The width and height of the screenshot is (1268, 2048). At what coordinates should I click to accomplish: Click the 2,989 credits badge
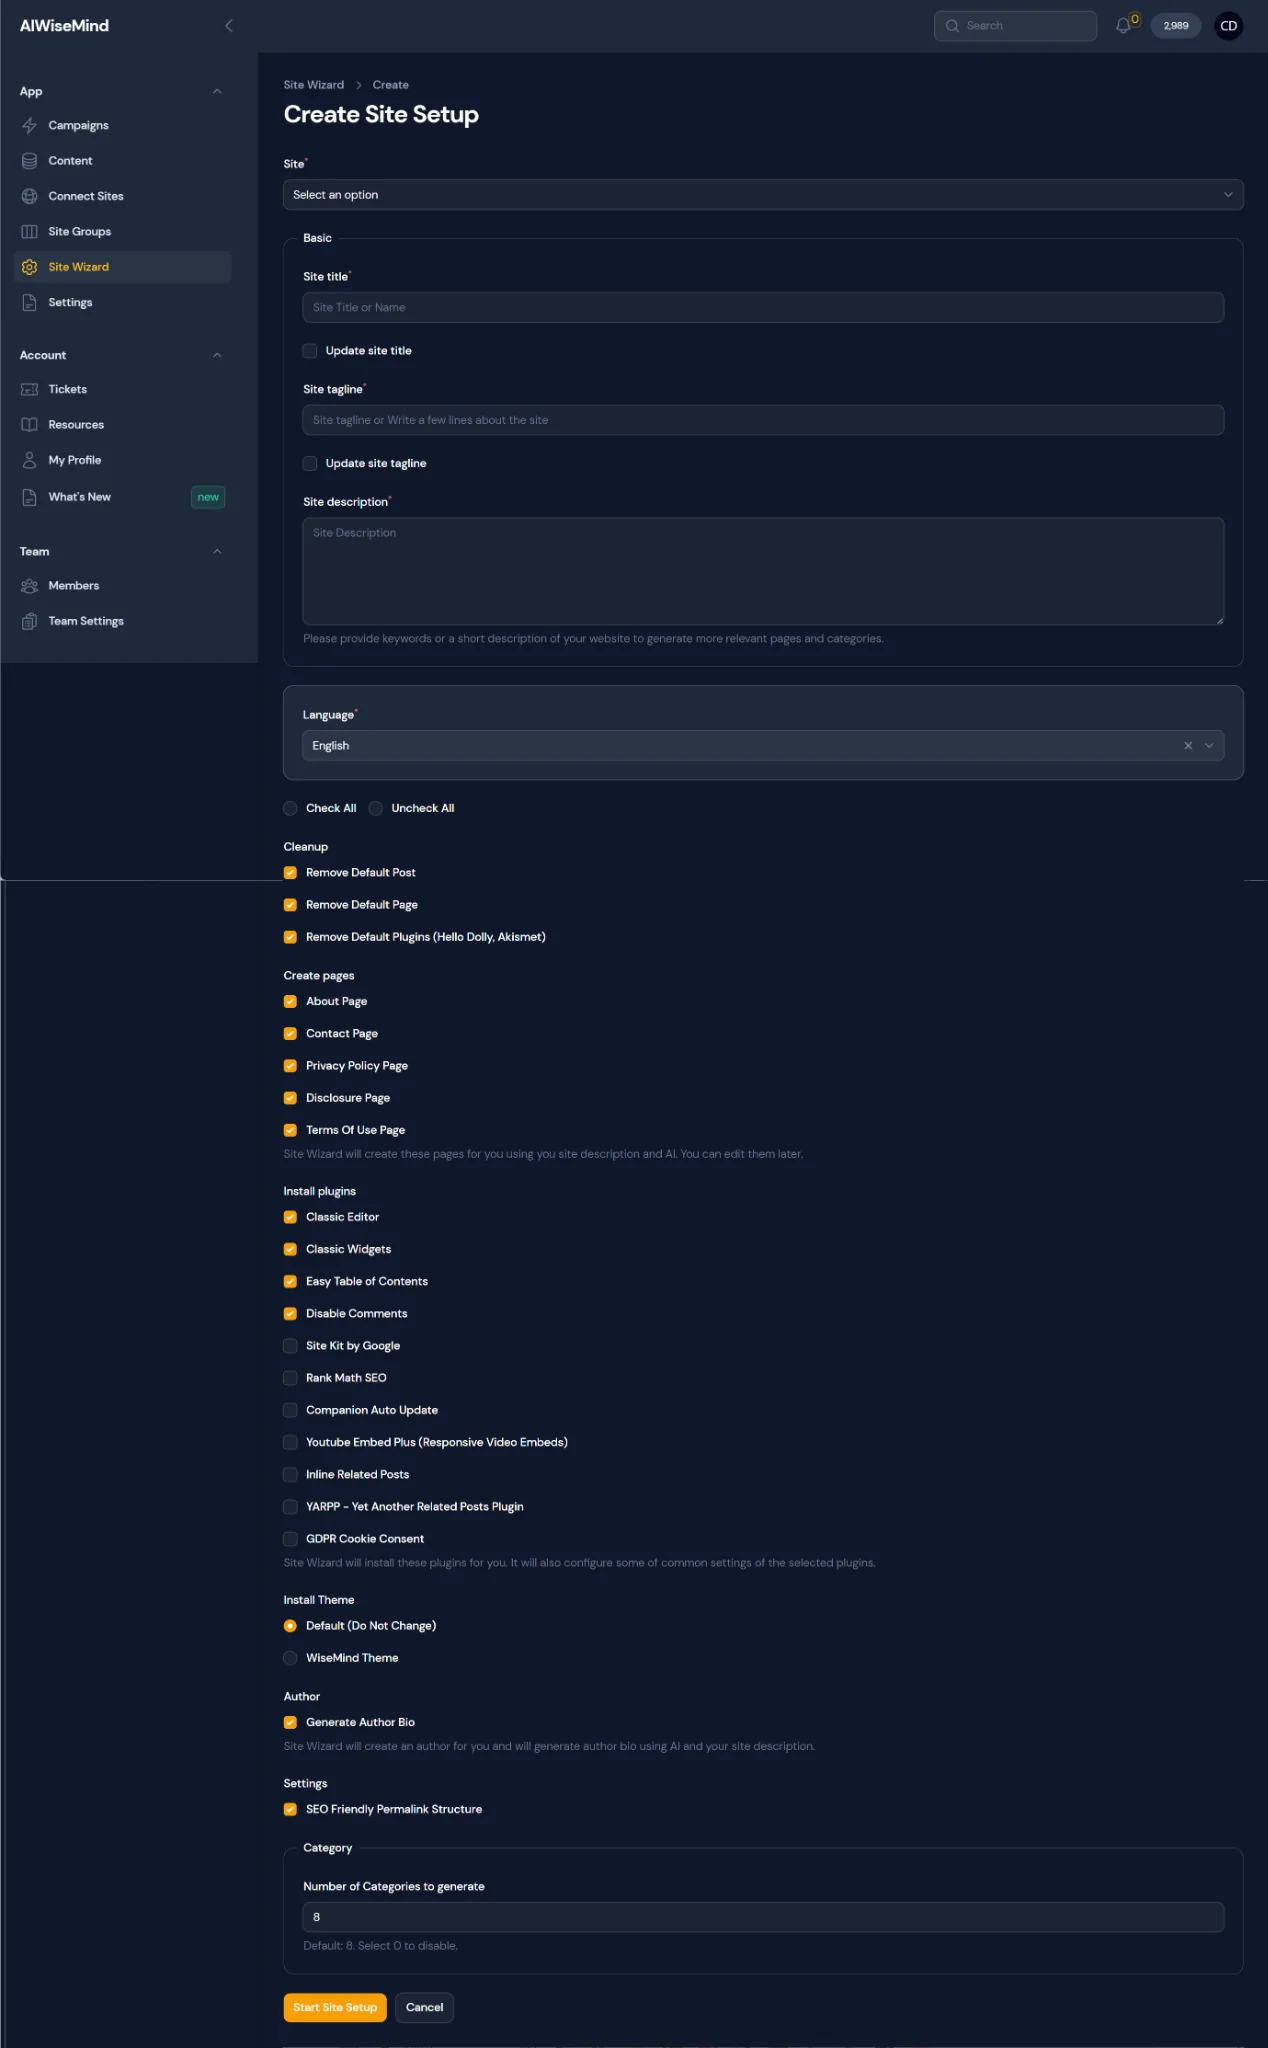point(1176,26)
